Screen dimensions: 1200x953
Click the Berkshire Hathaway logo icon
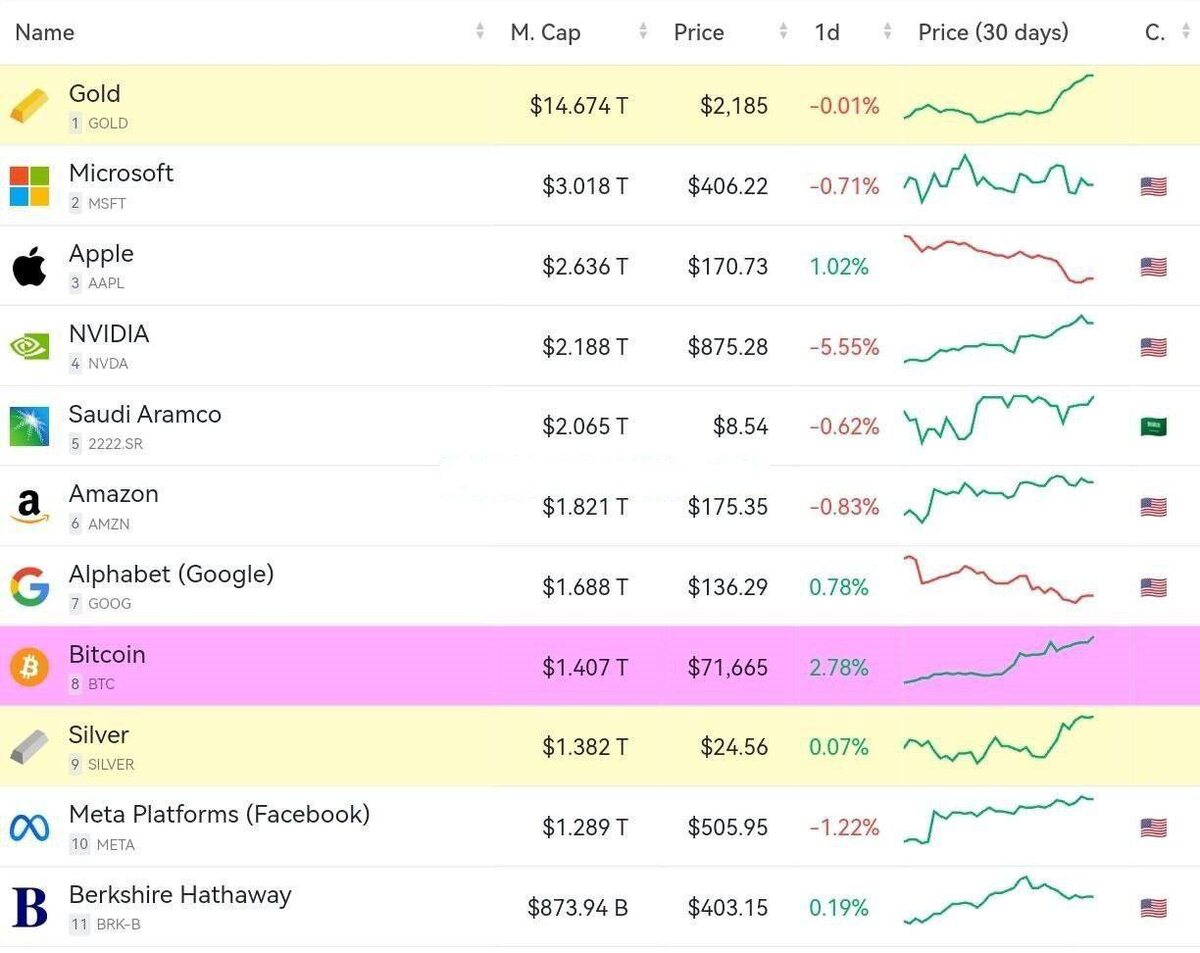coord(29,908)
